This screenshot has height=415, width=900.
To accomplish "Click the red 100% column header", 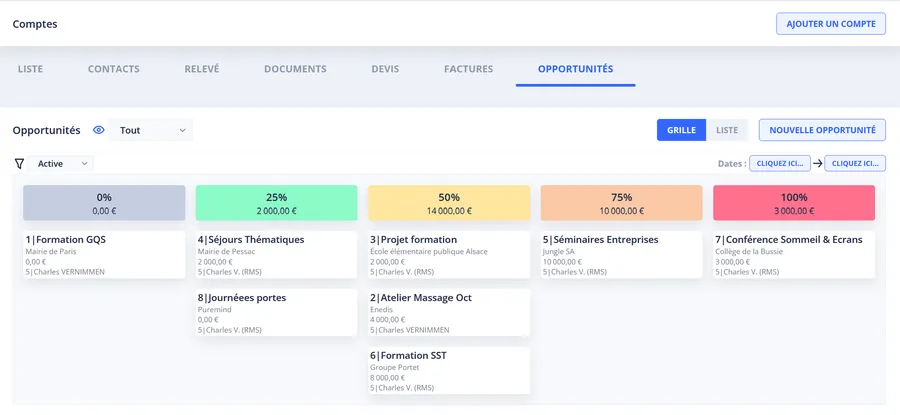I will tap(794, 203).
